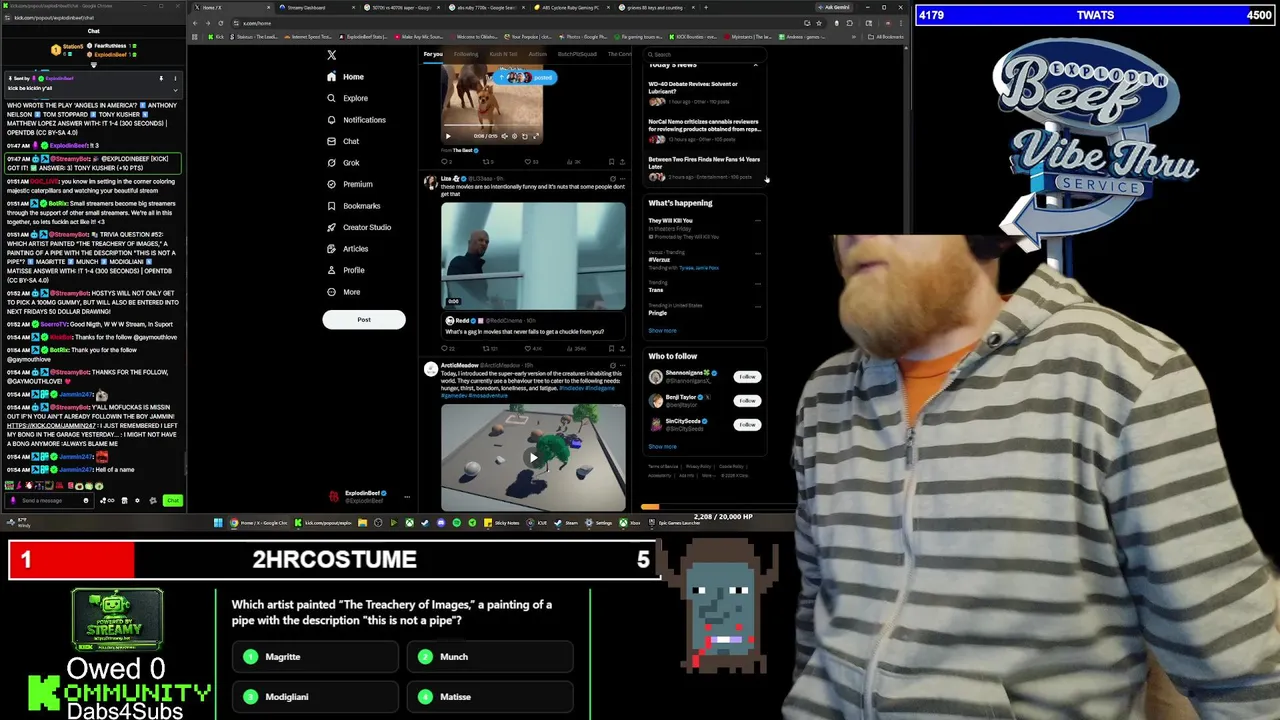Play the dog video in feed

click(x=448, y=136)
